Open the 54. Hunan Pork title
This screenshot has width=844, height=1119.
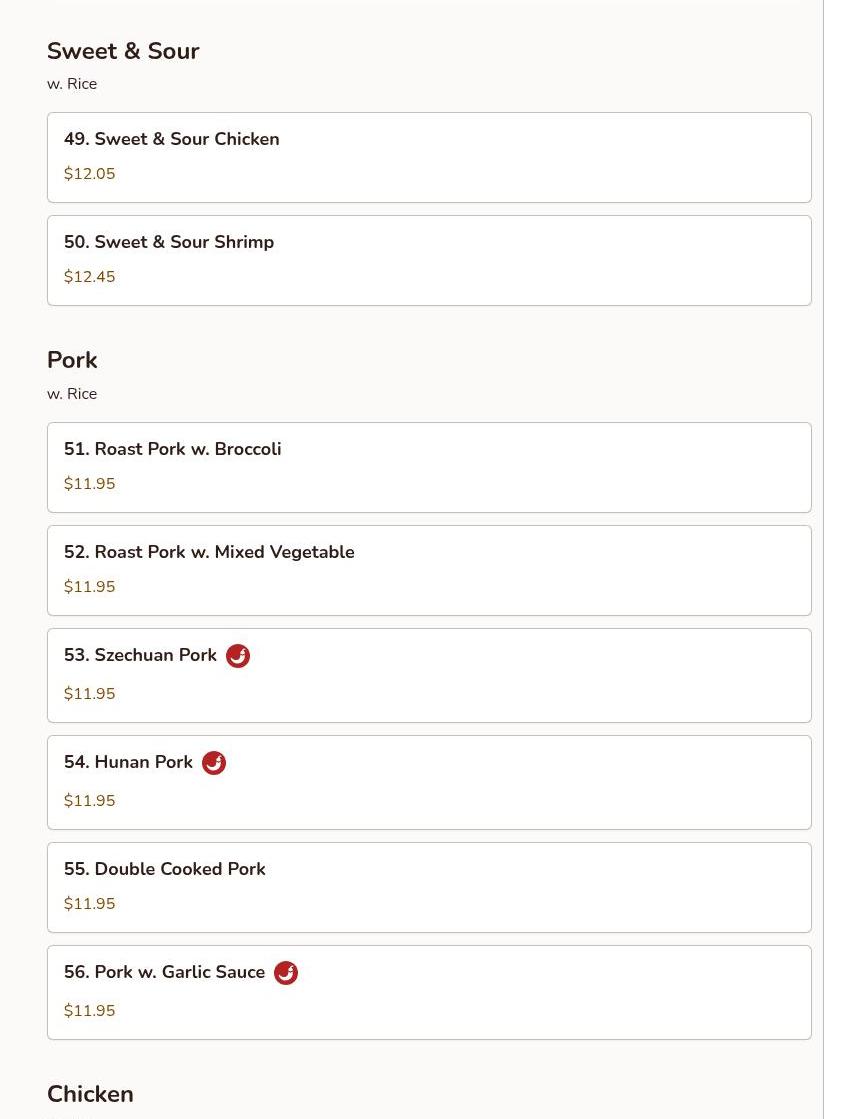point(128,762)
